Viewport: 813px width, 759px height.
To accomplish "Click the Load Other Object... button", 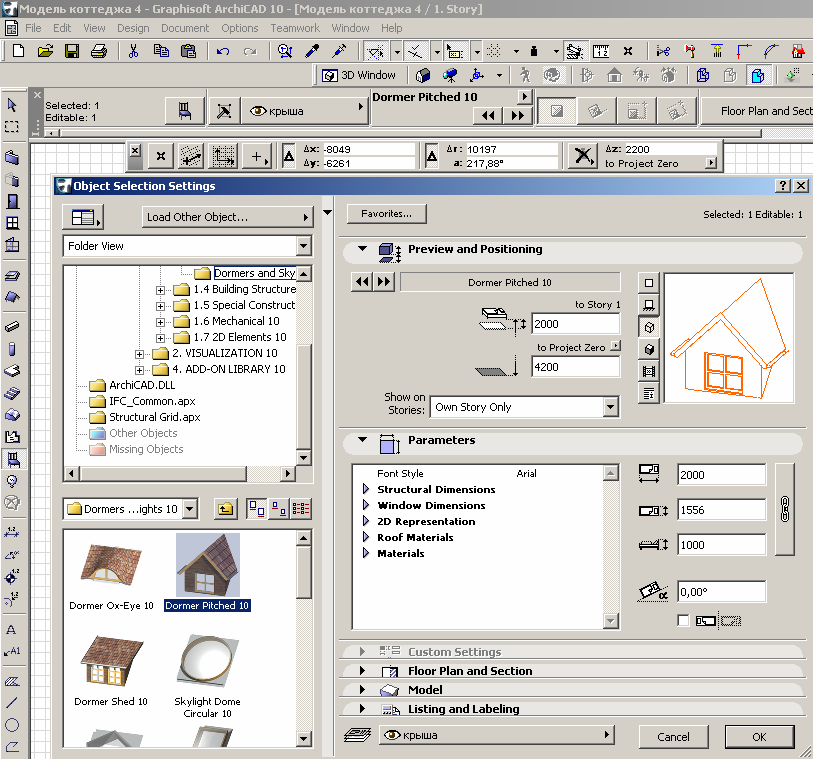I will tap(228, 217).
